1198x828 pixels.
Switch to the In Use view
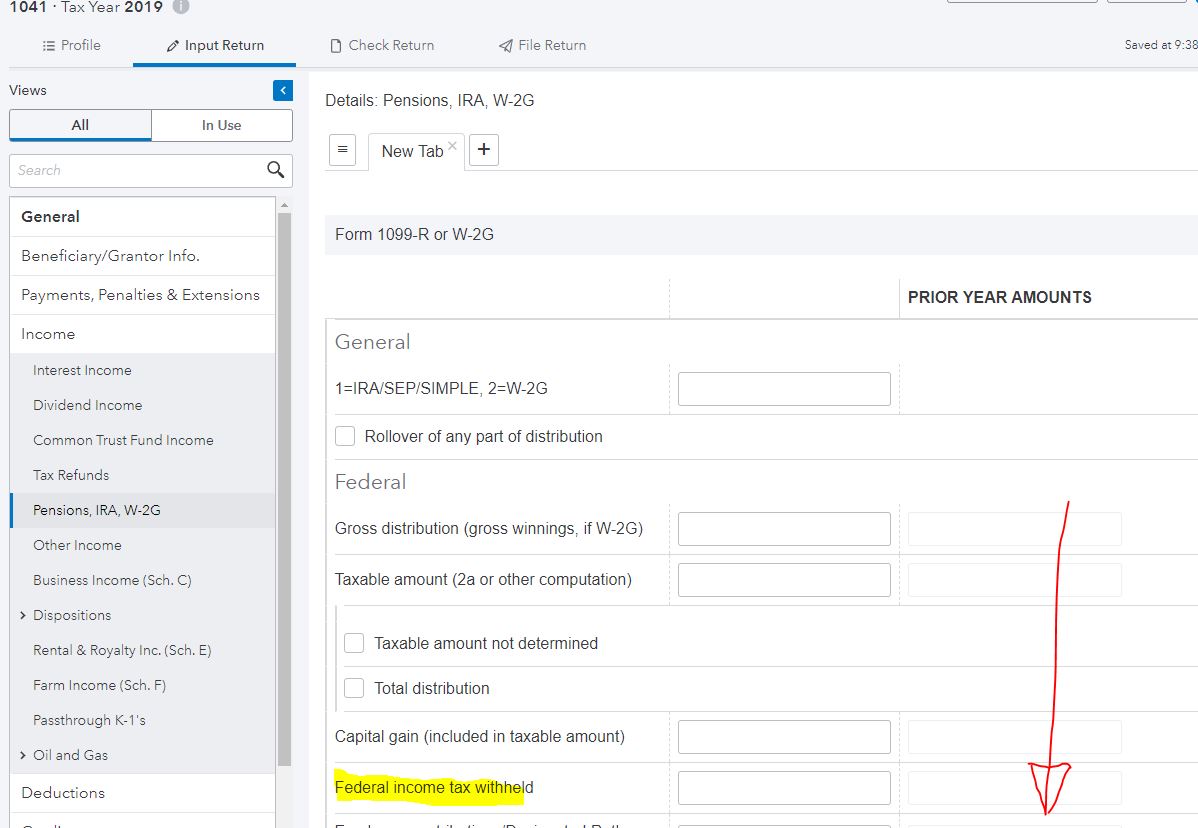tap(221, 125)
